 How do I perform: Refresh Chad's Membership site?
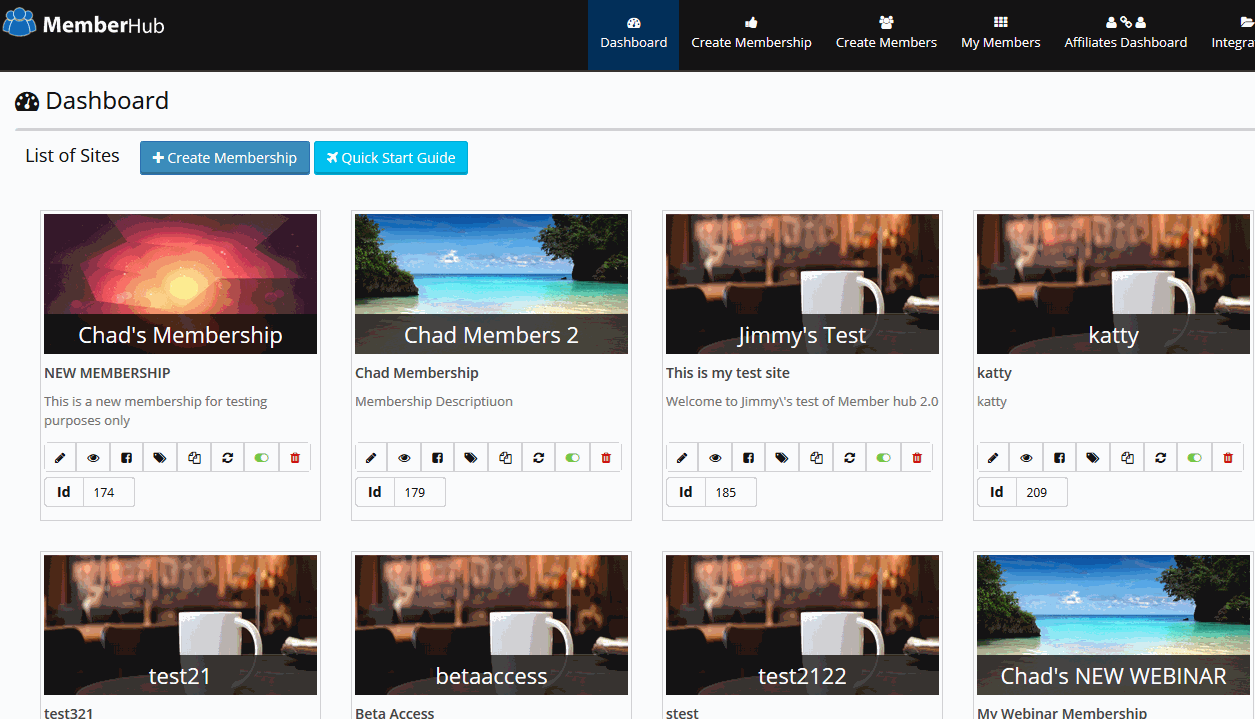pos(228,457)
